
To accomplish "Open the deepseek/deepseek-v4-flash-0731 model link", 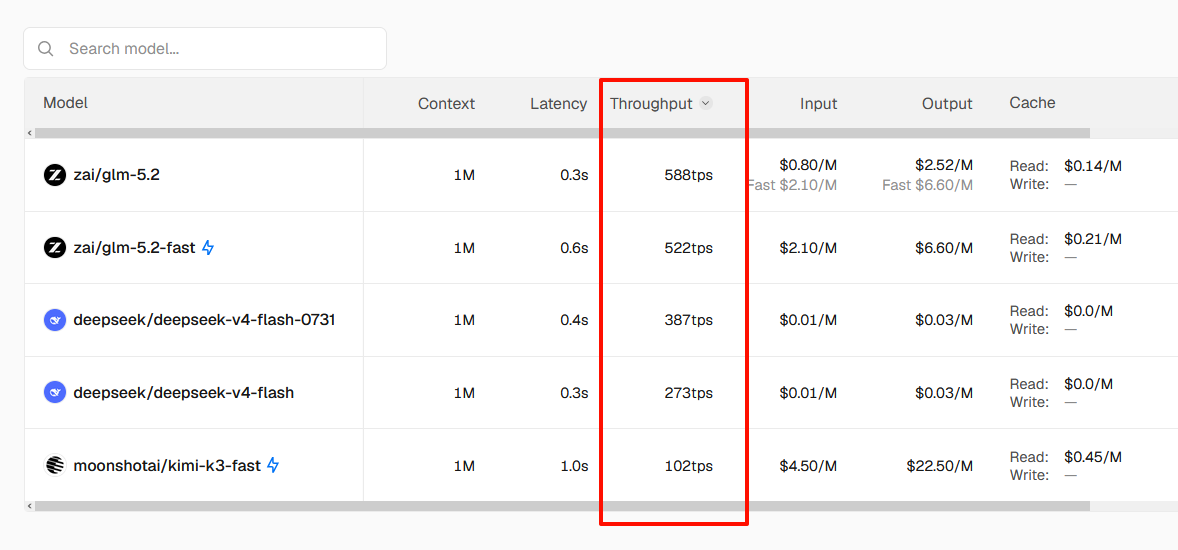I will (x=204, y=320).
